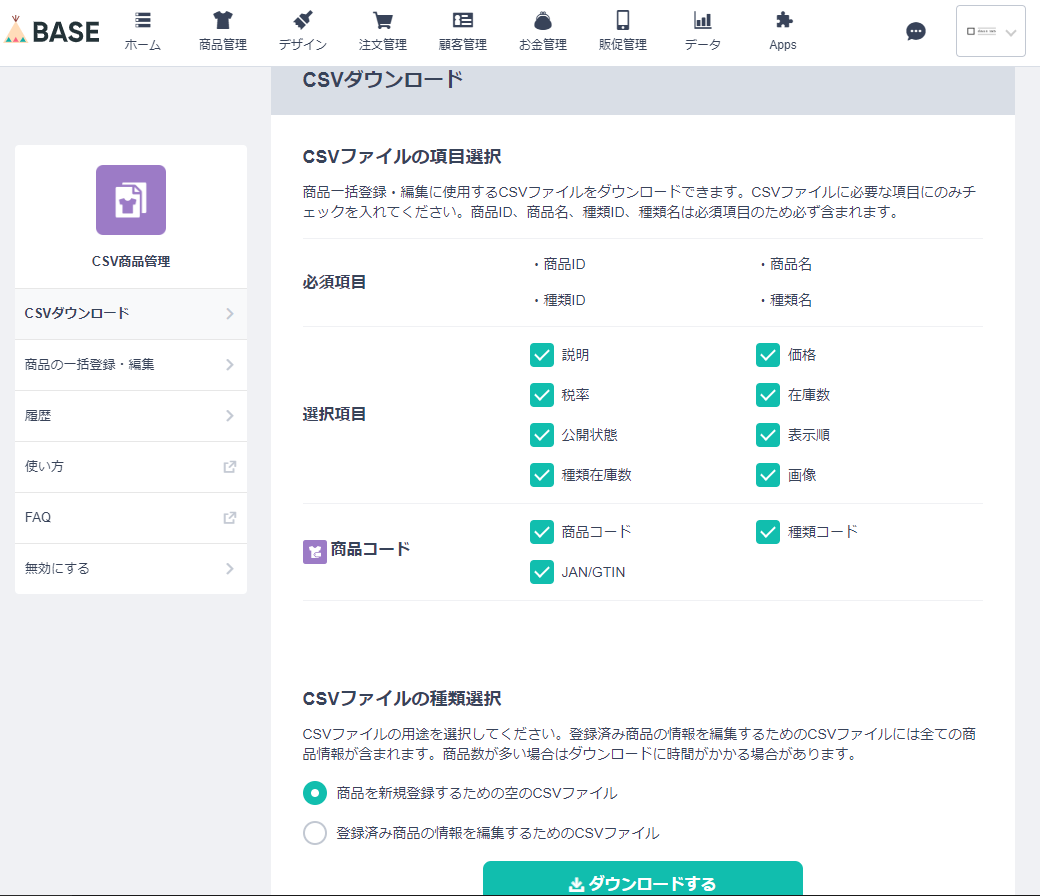
Task: Open the chat message bubble icon
Action: point(916,31)
